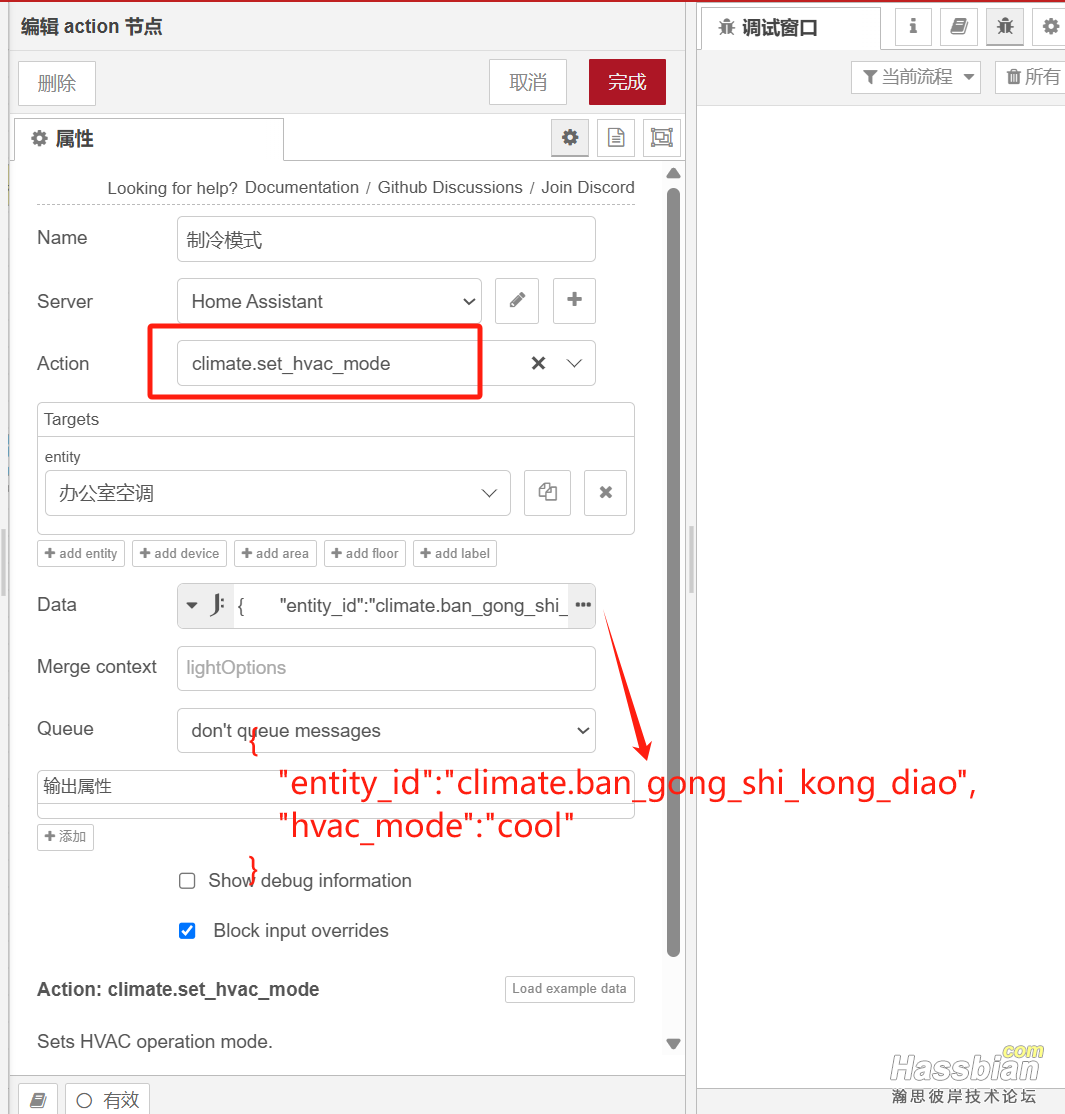Open the Documentation help link
Image resolution: width=1065 pixels, height=1114 pixels.
click(x=301, y=187)
